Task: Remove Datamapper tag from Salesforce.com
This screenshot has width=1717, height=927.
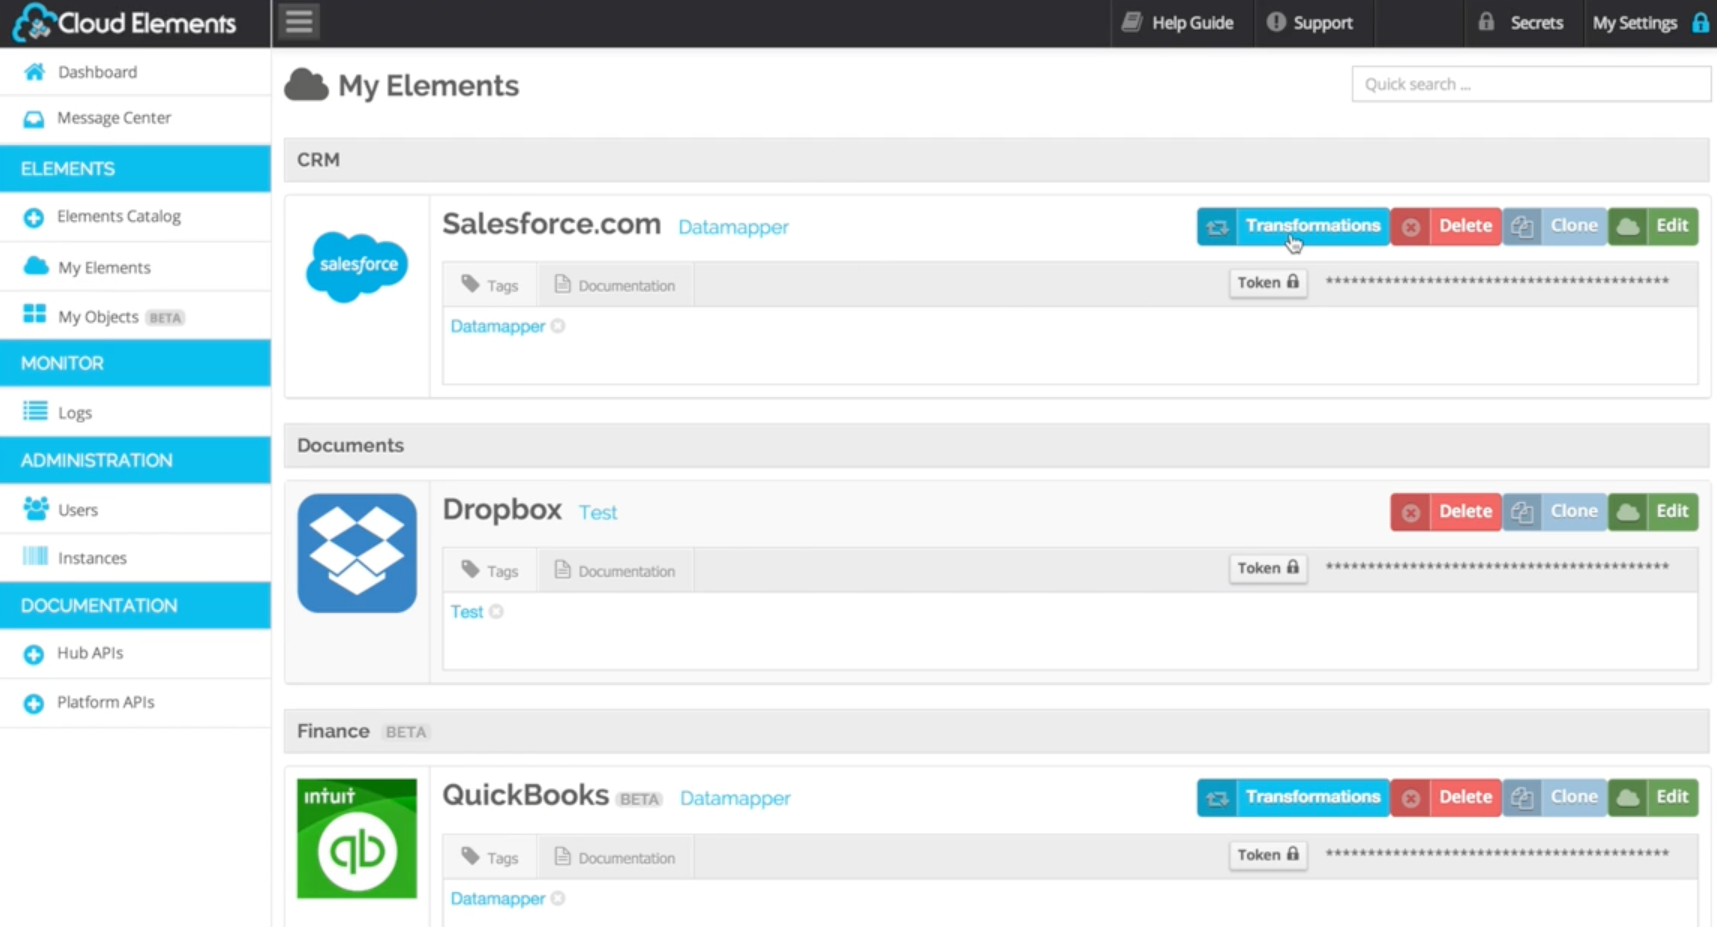Action: [558, 326]
